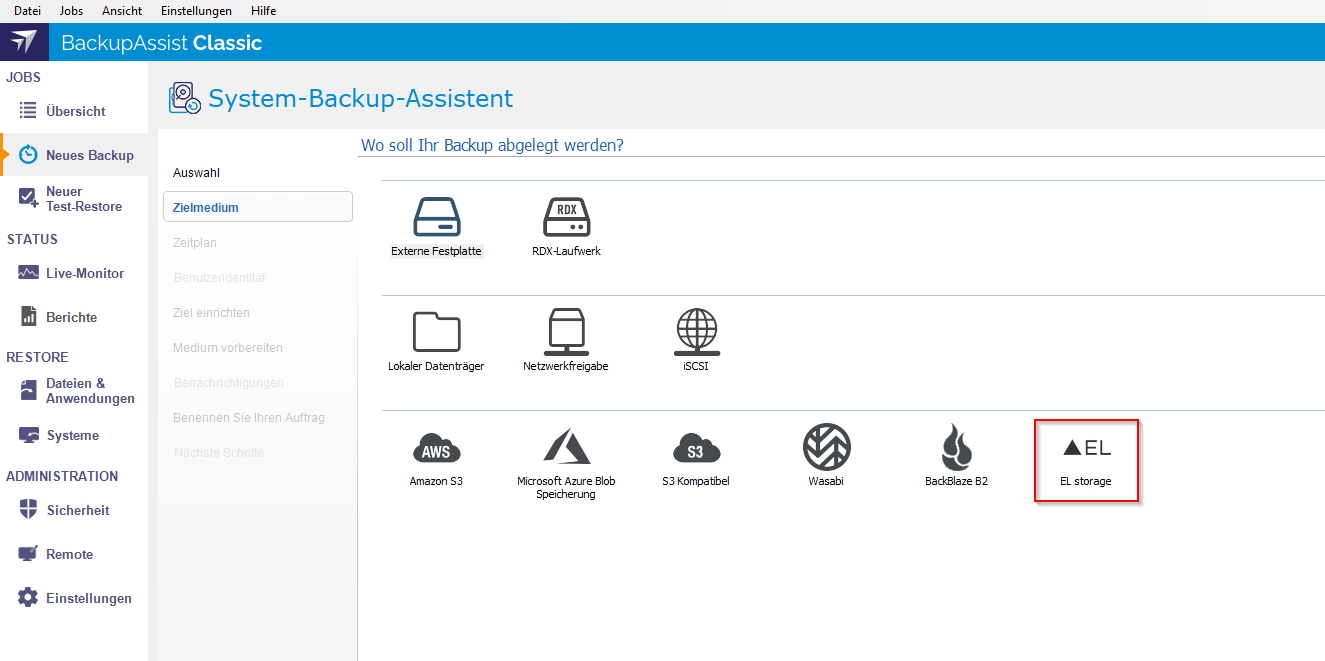Screen dimensions: 1325x661
Task: Go back to the Auswahl step
Action: (196, 173)
